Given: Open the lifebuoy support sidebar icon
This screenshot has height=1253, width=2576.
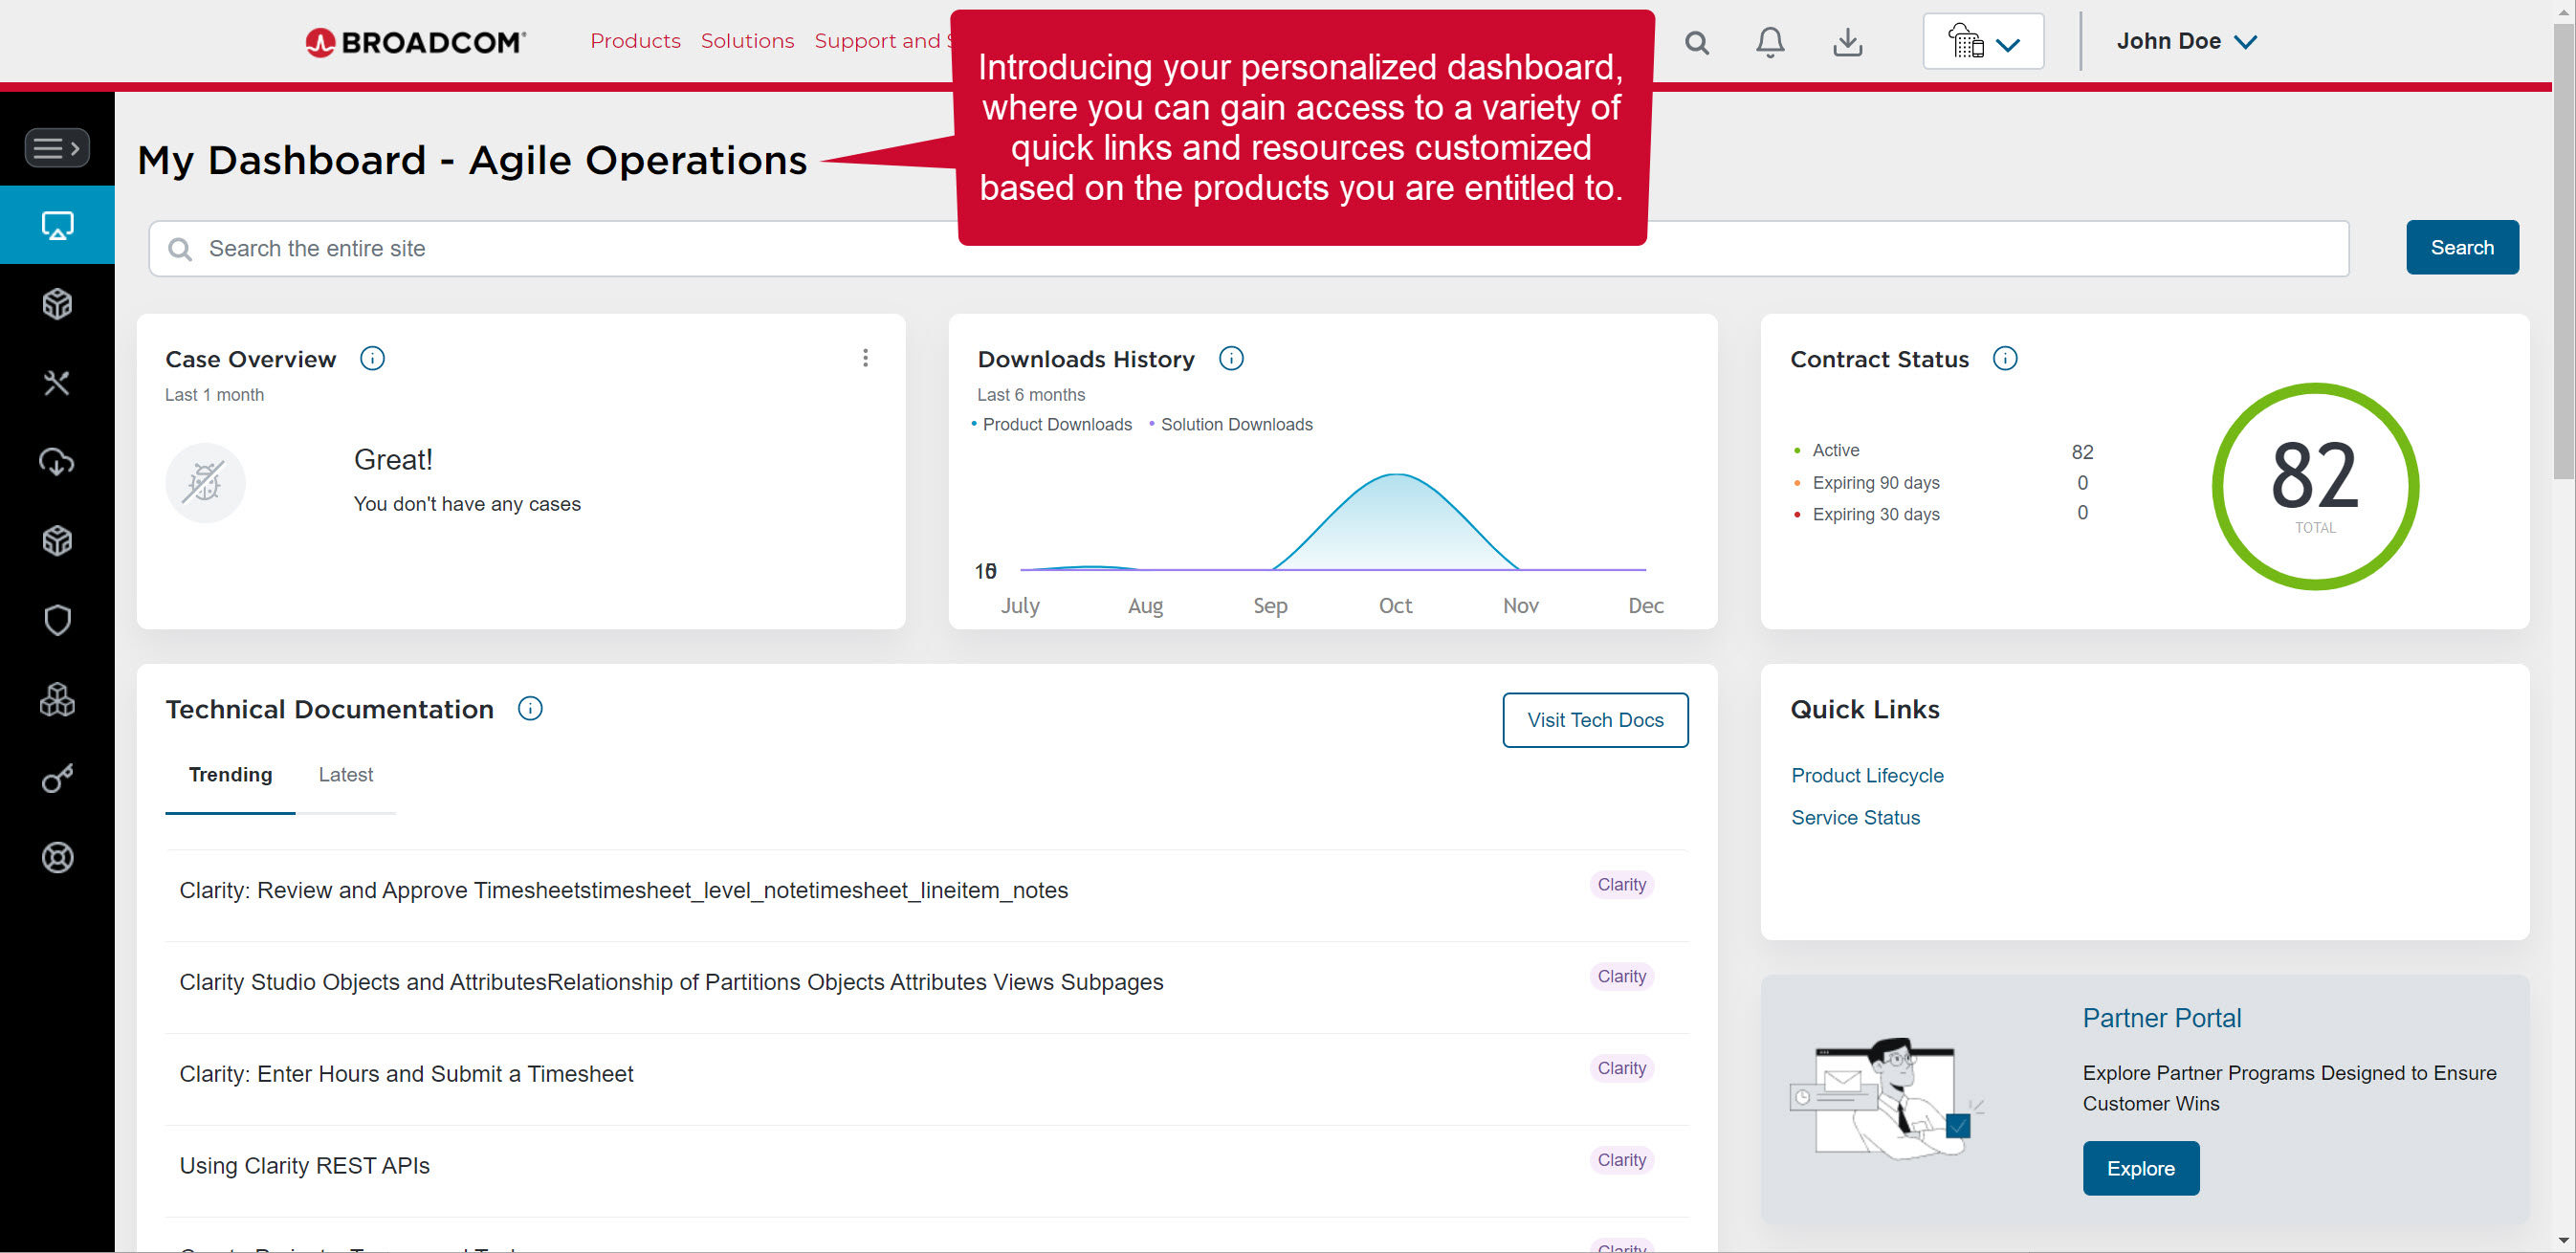Looking at the screenshot, I should [x=57, y=857].
